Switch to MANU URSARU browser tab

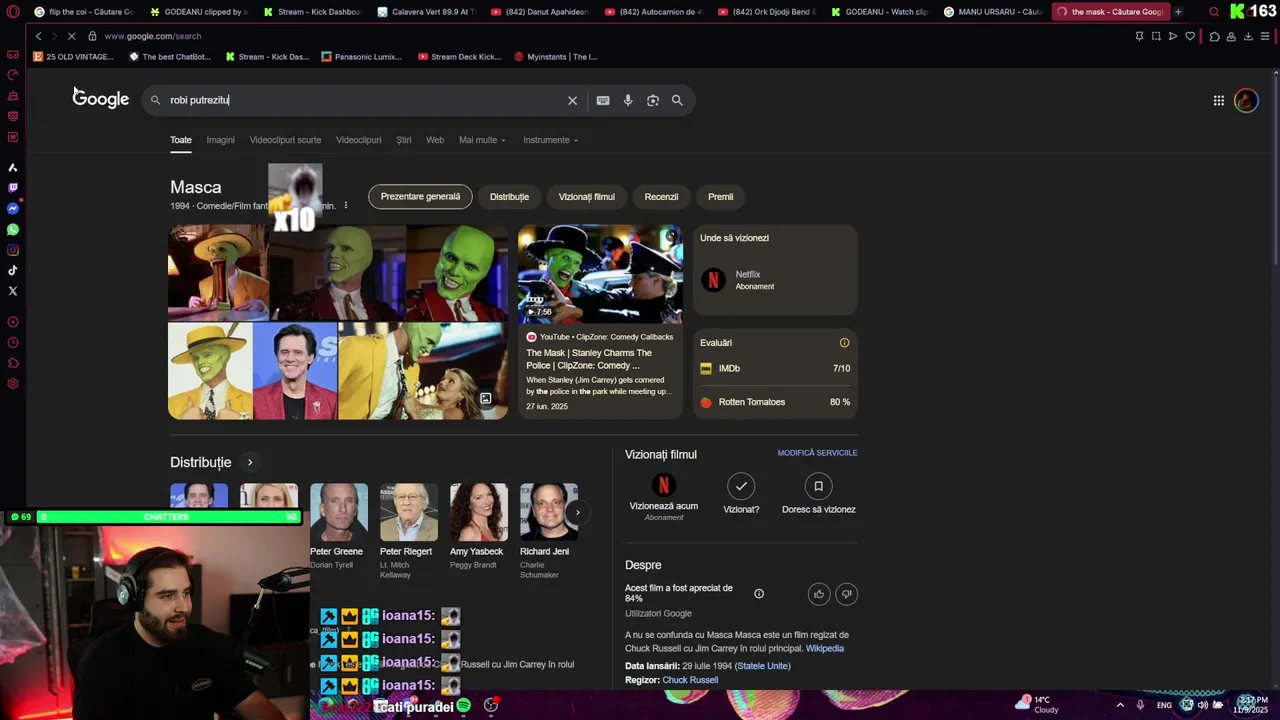click(x=992, y=12)
